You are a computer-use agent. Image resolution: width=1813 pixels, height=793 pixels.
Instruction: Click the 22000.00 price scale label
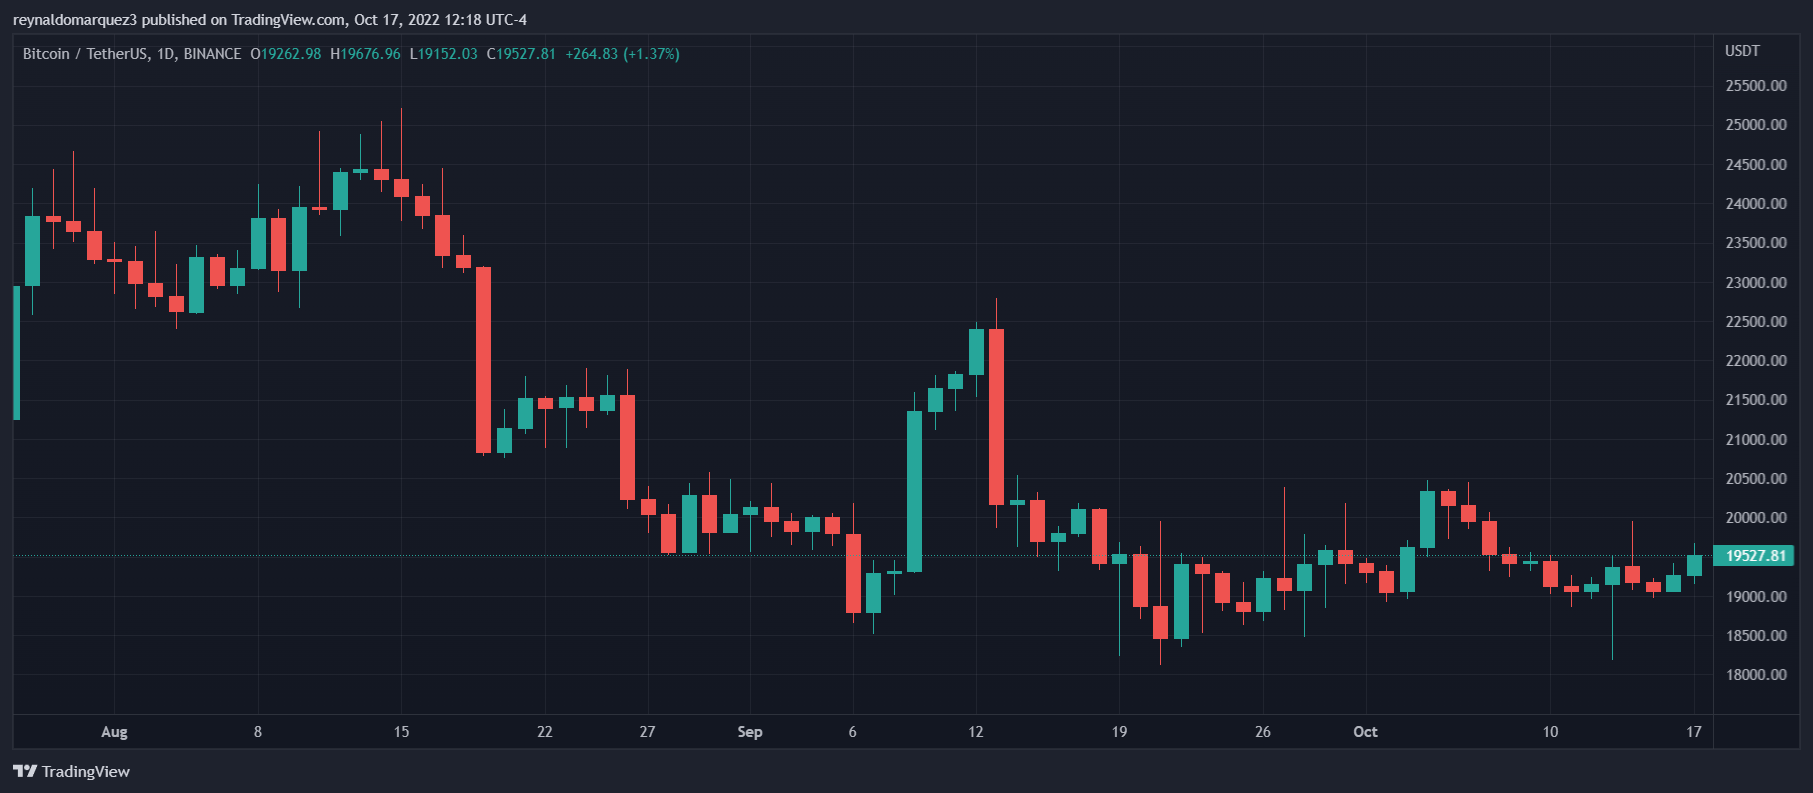click(x=1756, y=361)
